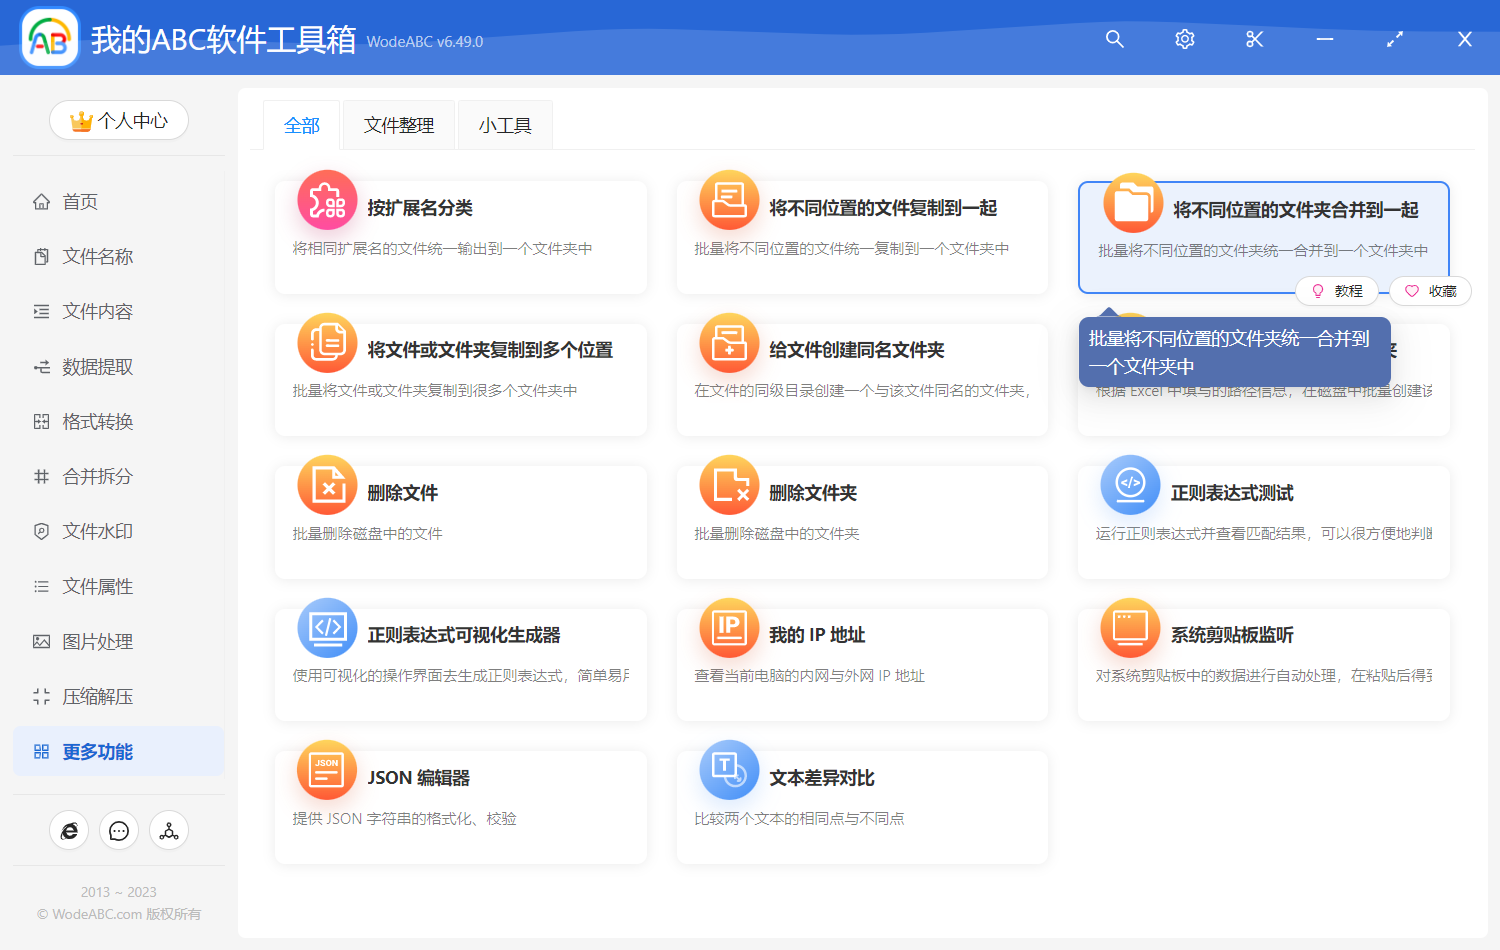Click the 教程 tutorial button
The width and height of the screenshot is (1500, 950).
(x=1337, y=290)
